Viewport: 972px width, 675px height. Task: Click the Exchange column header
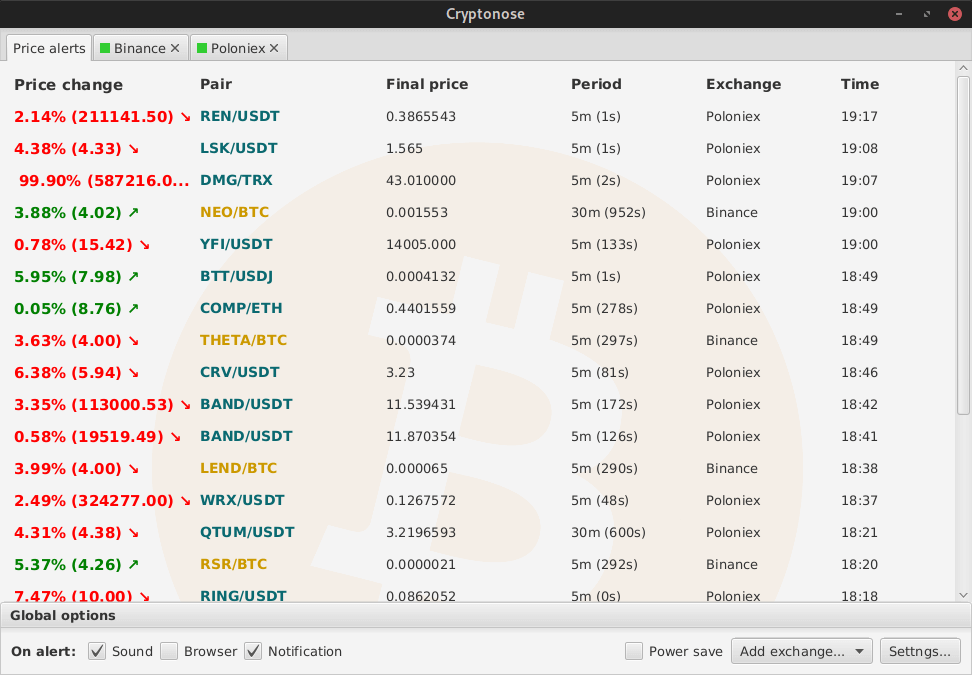(x=743, y=85)
